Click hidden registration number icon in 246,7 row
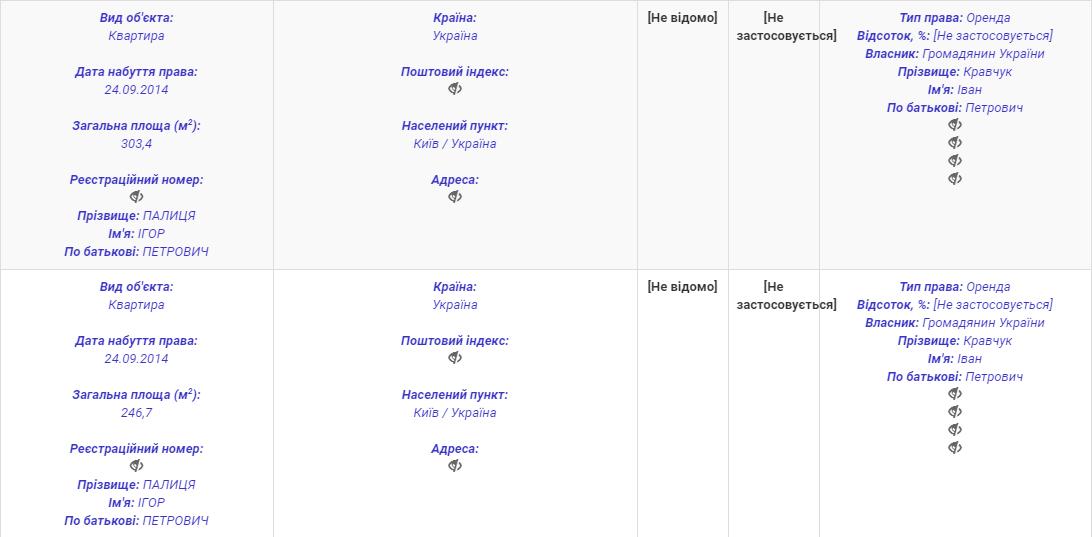 click(x=137, y=466)
